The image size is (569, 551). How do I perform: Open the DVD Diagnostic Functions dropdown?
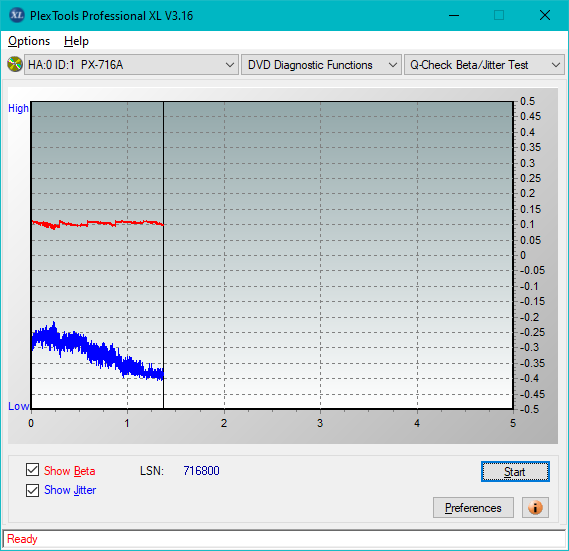point(321,65)
